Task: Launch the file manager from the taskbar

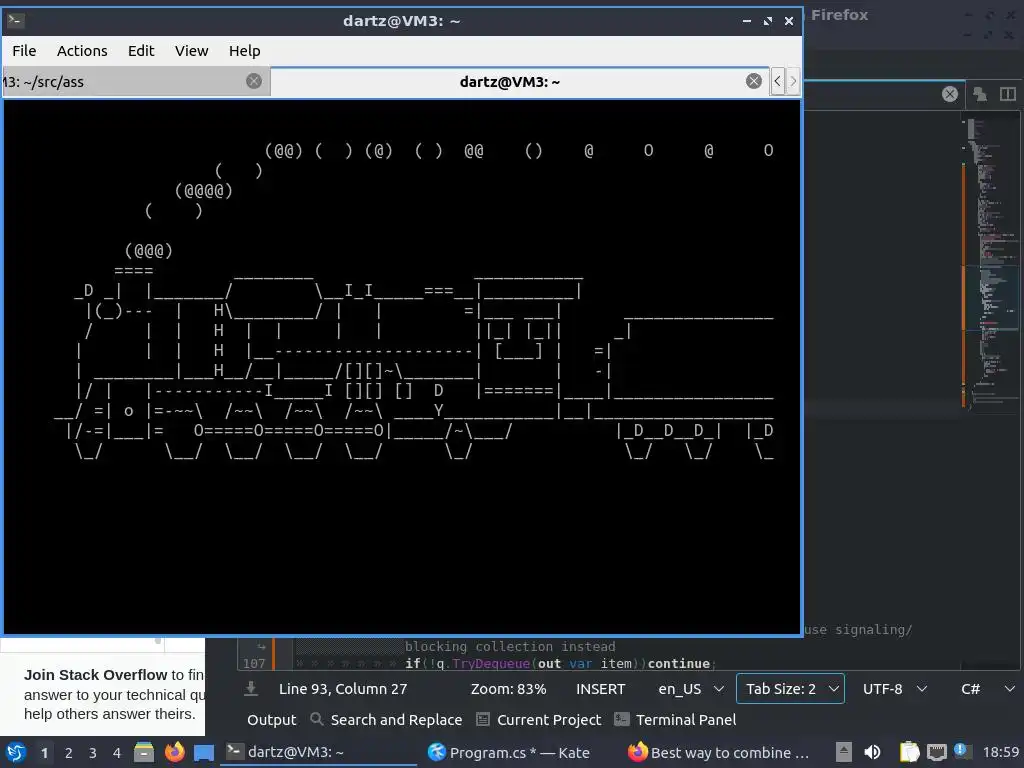Action: pos(144,752)
